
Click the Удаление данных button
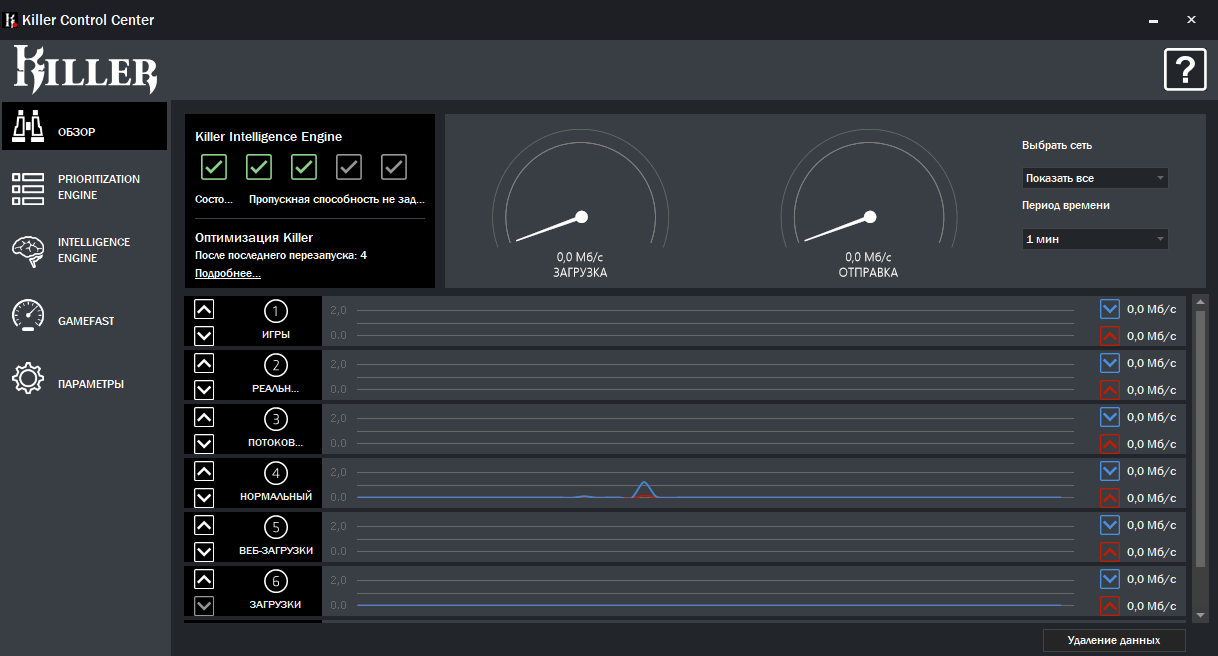pos(1113,640)
